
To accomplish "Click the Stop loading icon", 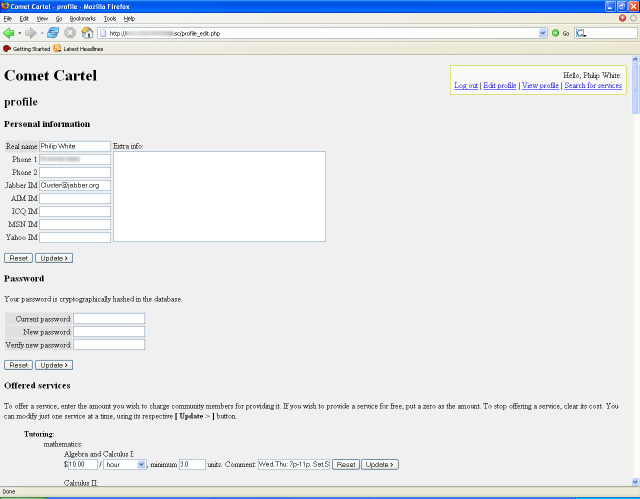I will tap(70, 33).
